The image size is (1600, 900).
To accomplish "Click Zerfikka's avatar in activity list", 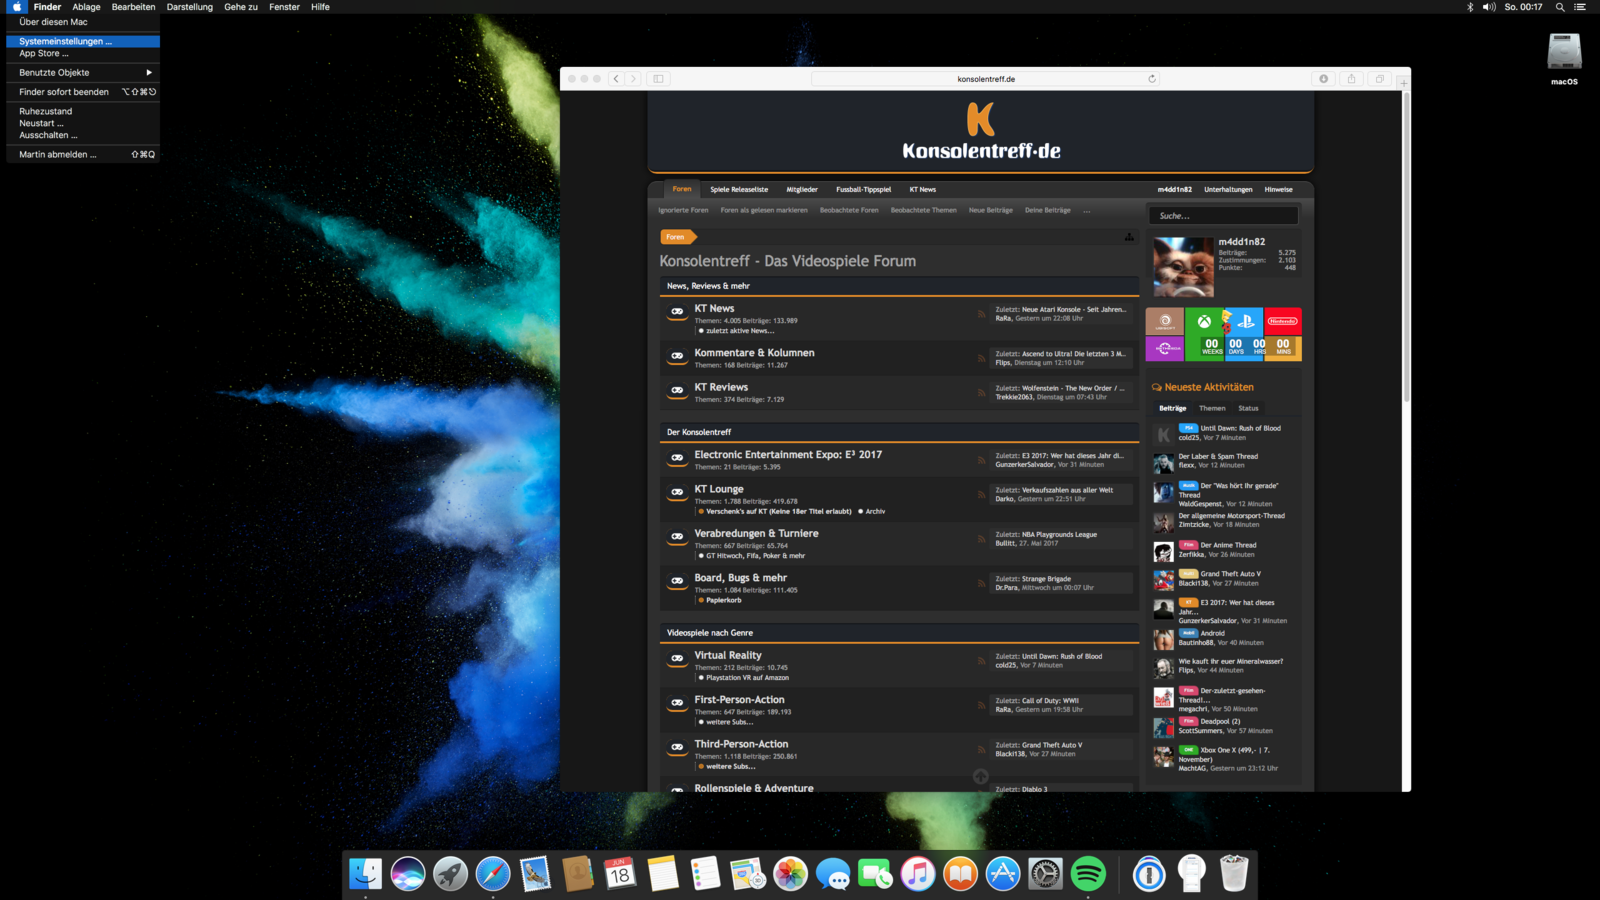I will (x=1163, y=552).
